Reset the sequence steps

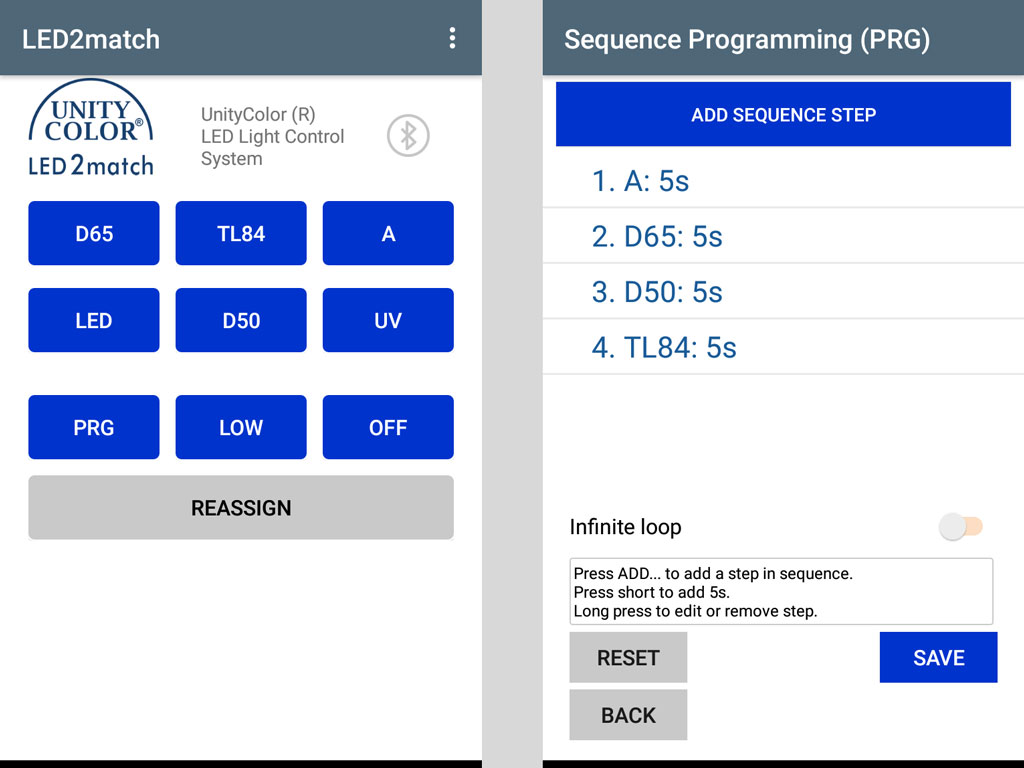(x=628, y=658)
